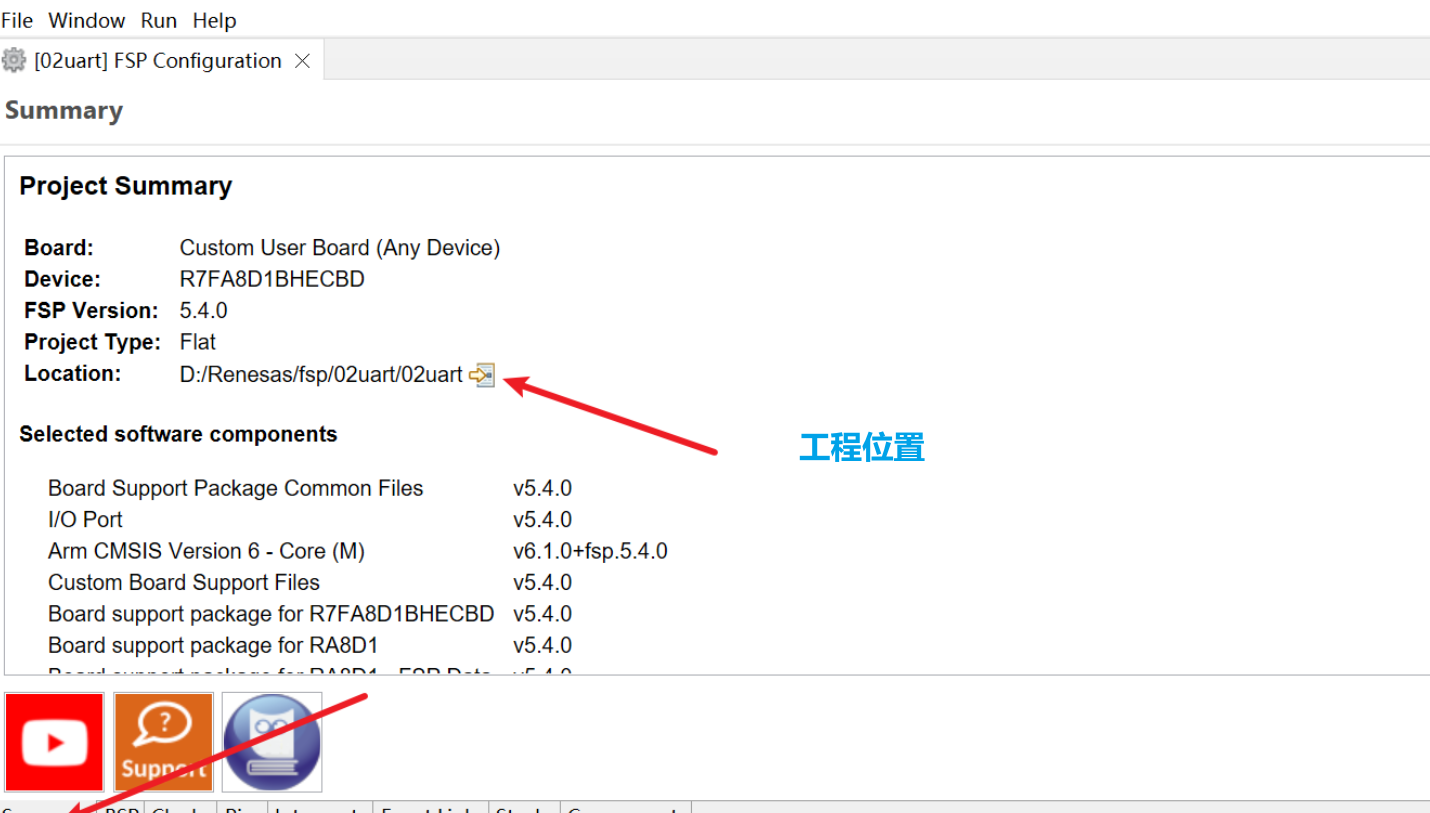Select the I/O Port component row

click(x=86, y=519)
